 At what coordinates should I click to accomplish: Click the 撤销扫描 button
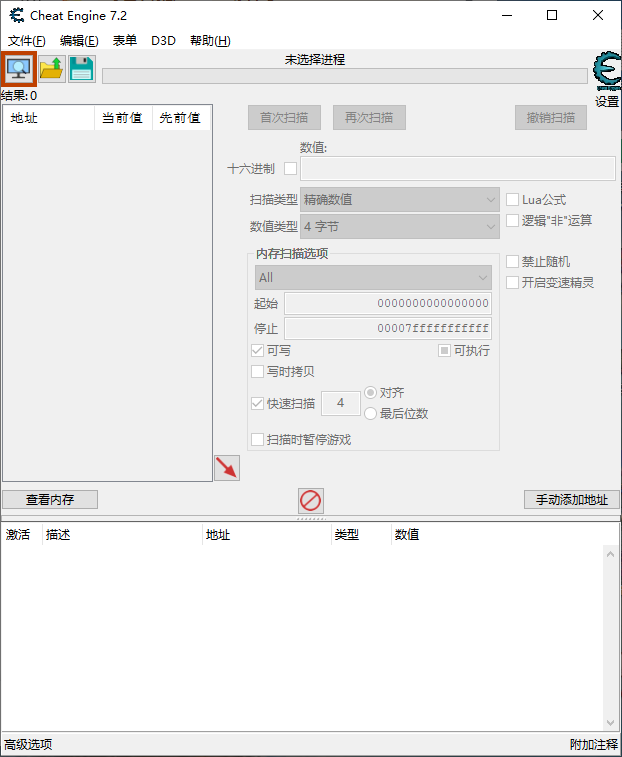point(551,117)
